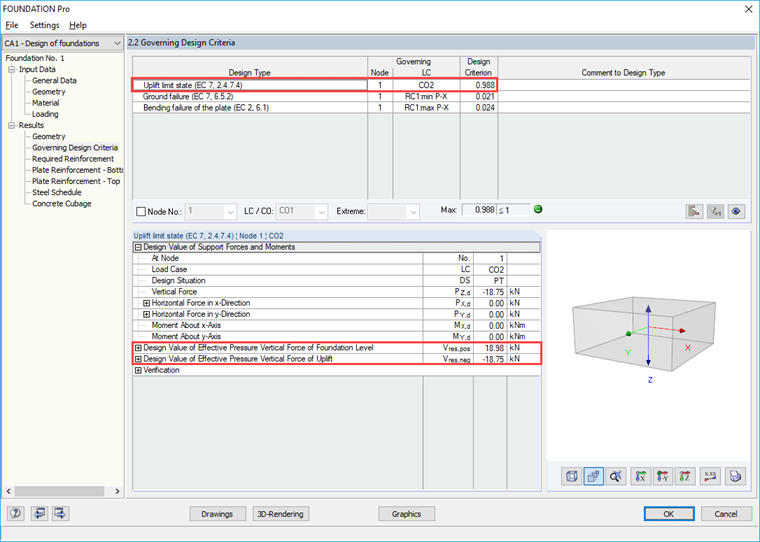Select Loading in the tree
The height and width of the screenshot is (542, 760).
pyautogui.click(x=45, y=114)
